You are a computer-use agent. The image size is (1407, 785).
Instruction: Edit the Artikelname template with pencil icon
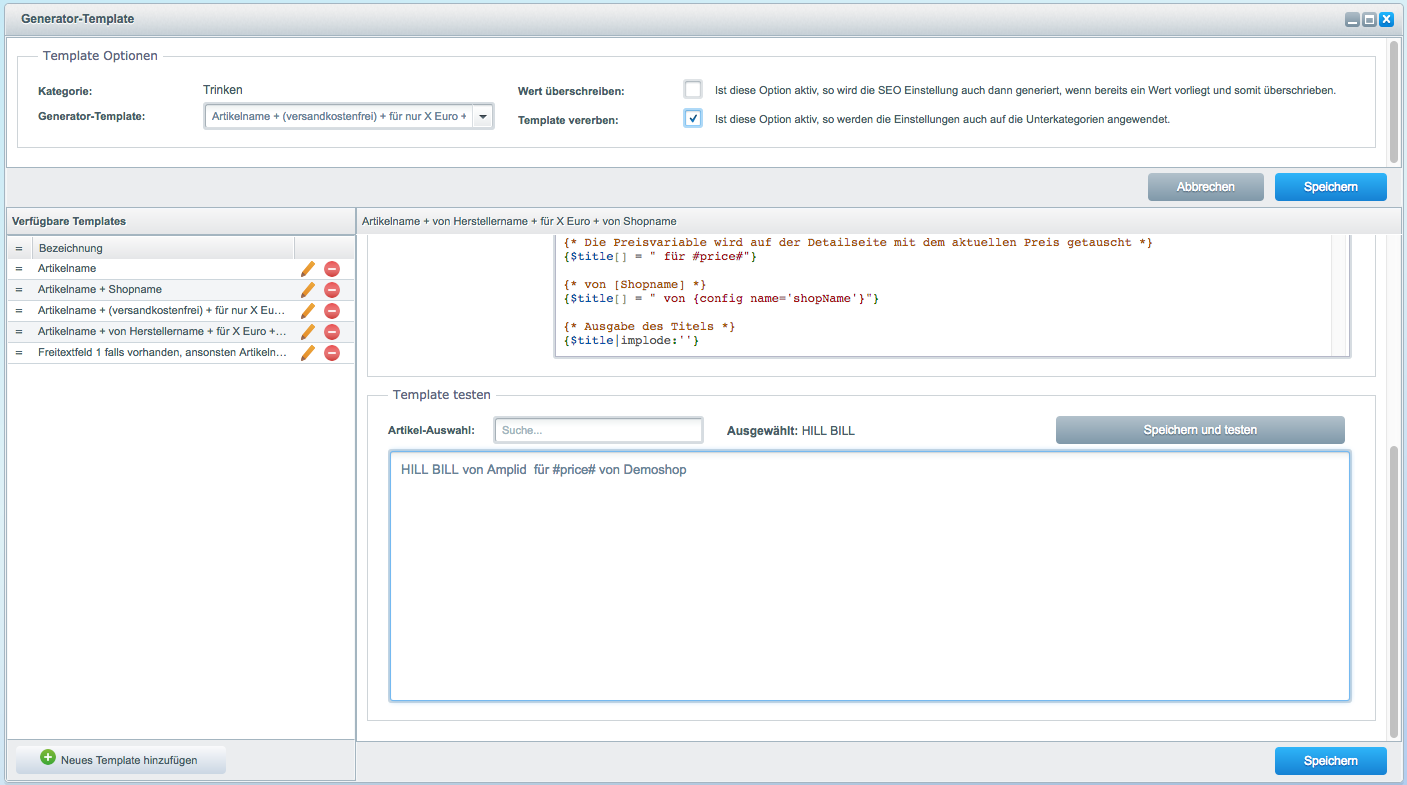click(308, 269)
